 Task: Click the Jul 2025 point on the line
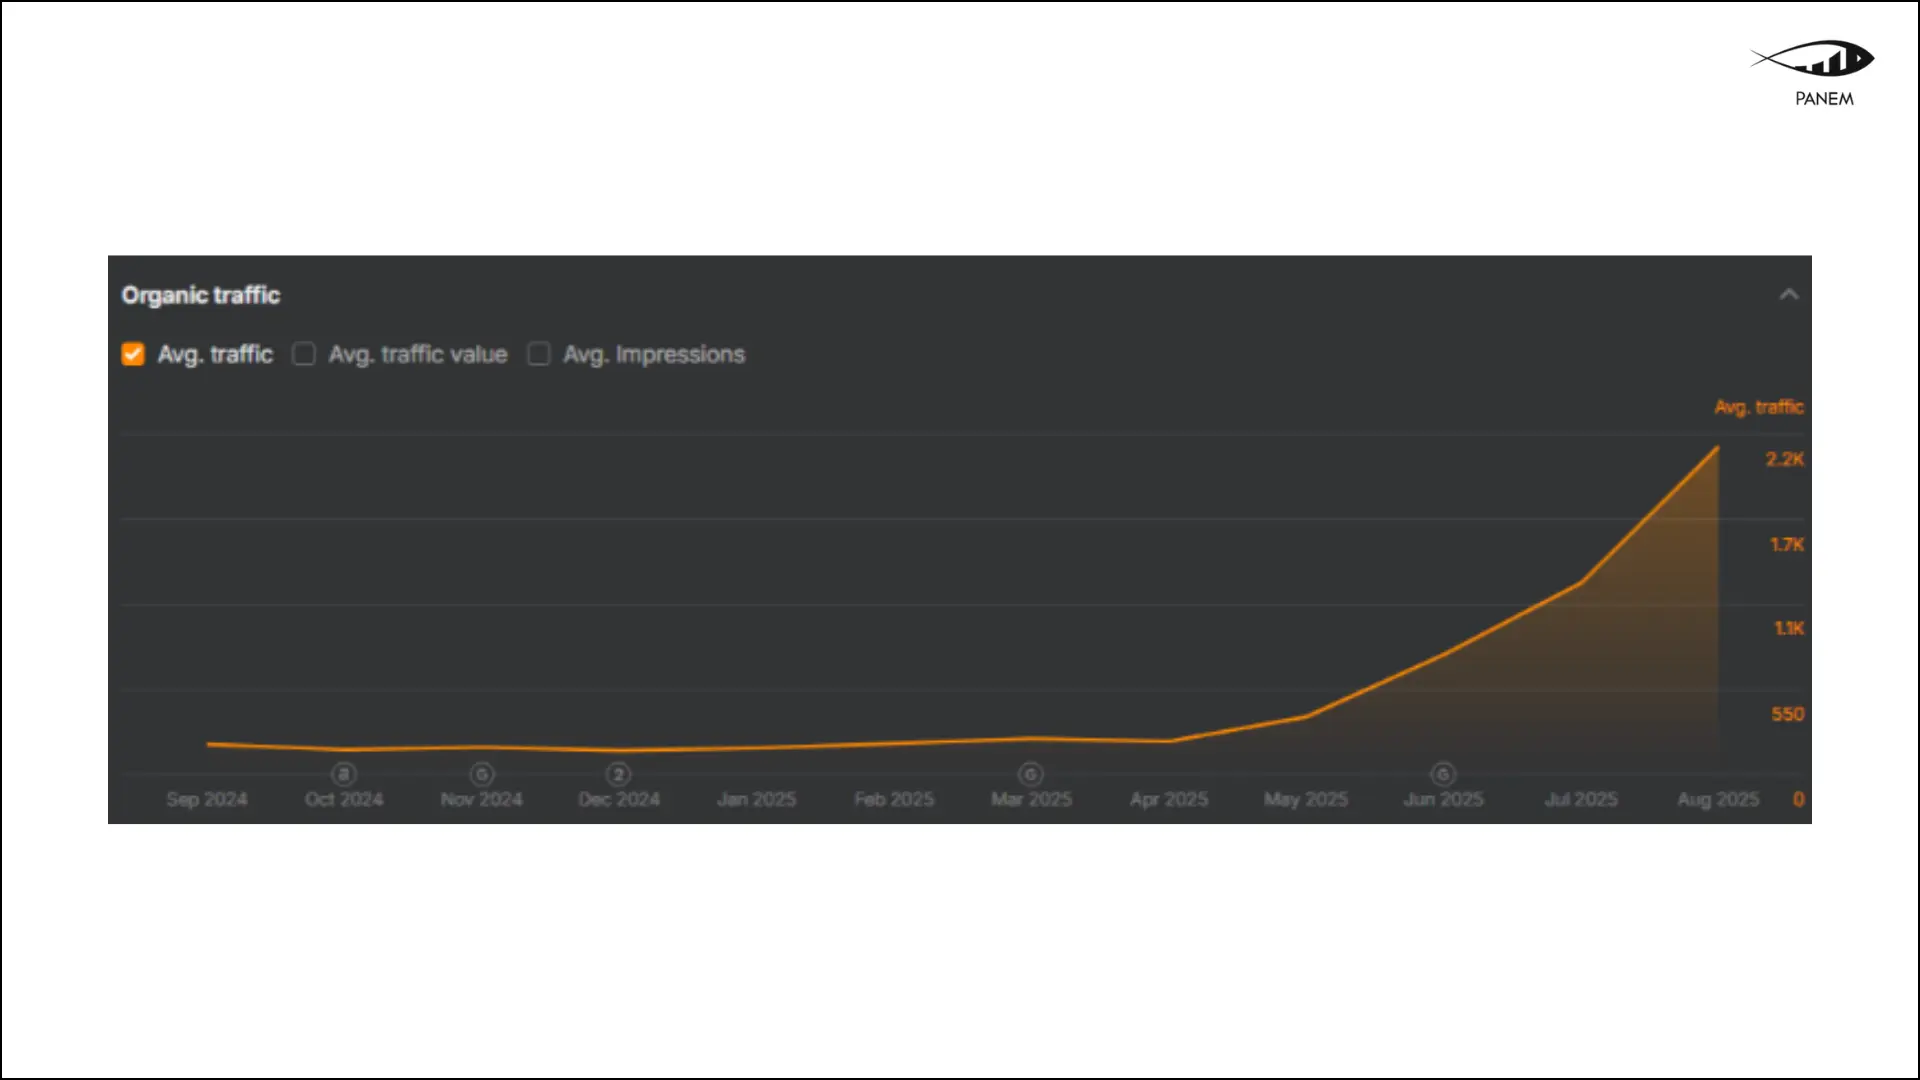[x=1581, y=583]
